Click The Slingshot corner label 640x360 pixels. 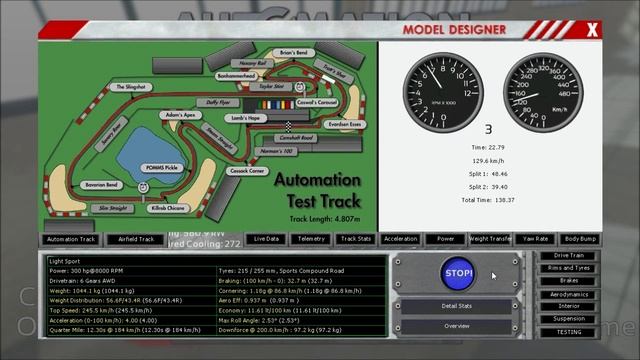(131, 87)
